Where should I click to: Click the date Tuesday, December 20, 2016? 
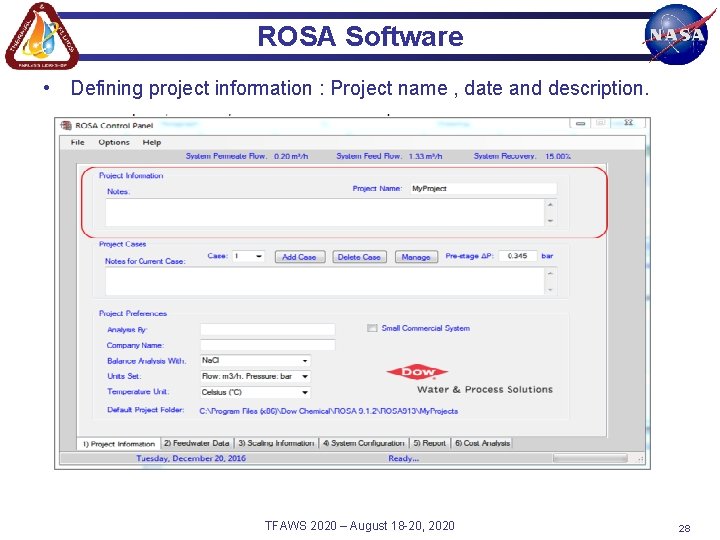(x=191, y=458)
